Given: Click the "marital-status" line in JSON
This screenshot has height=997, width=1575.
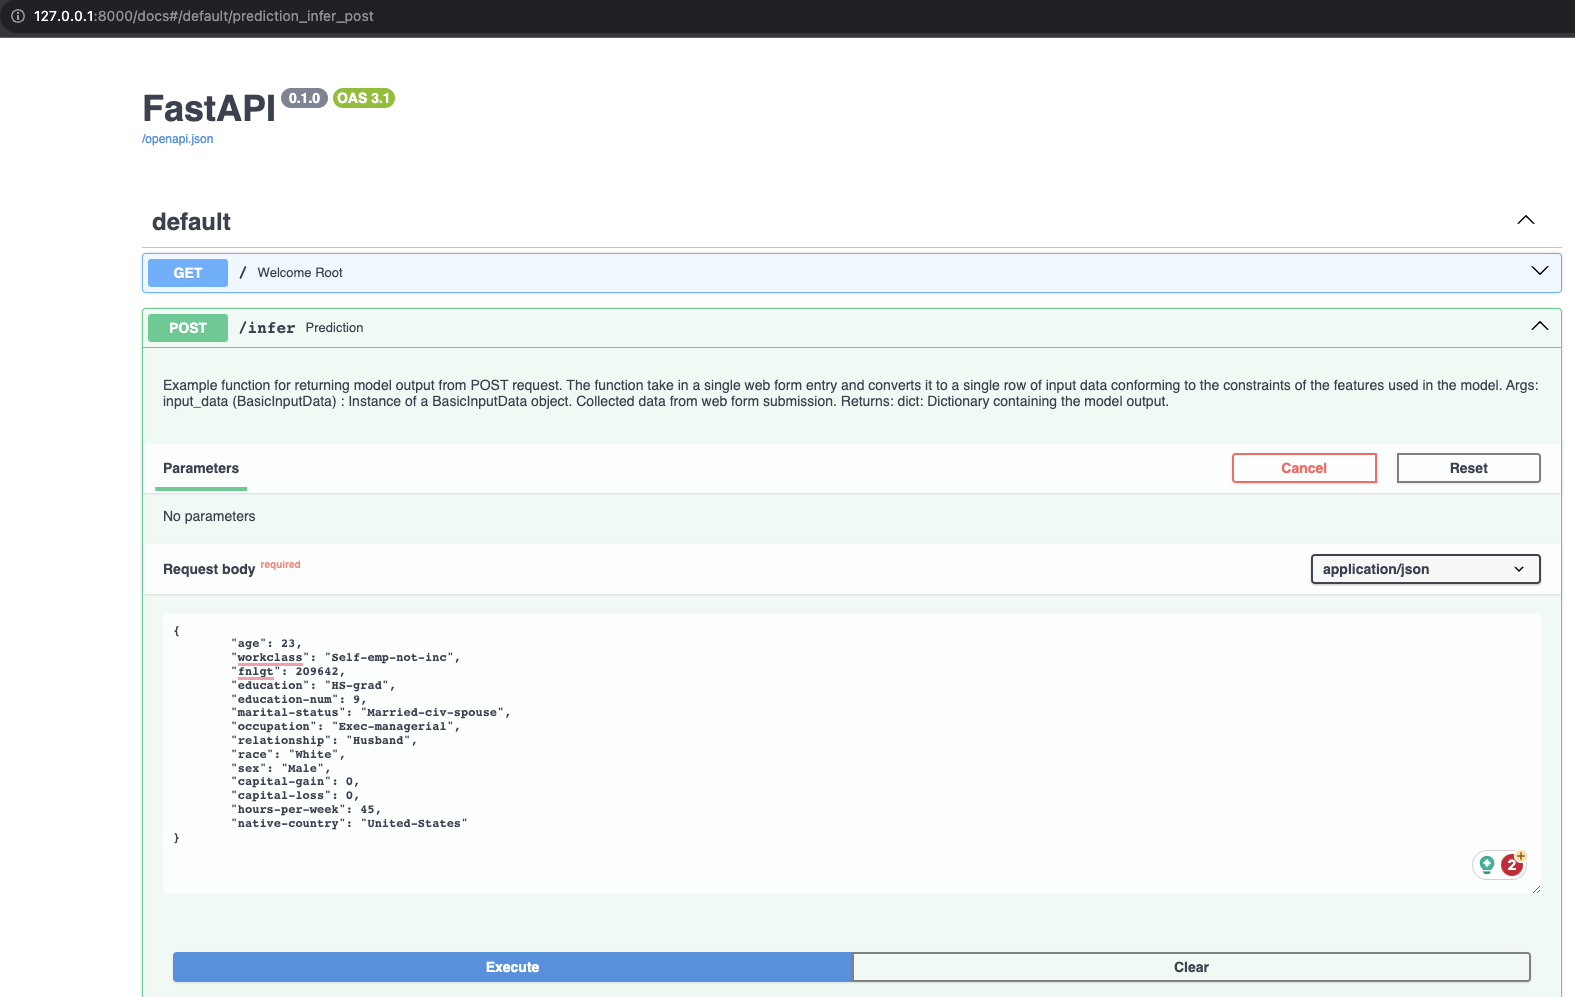Looking at the screenshot, I should (371, 713).
